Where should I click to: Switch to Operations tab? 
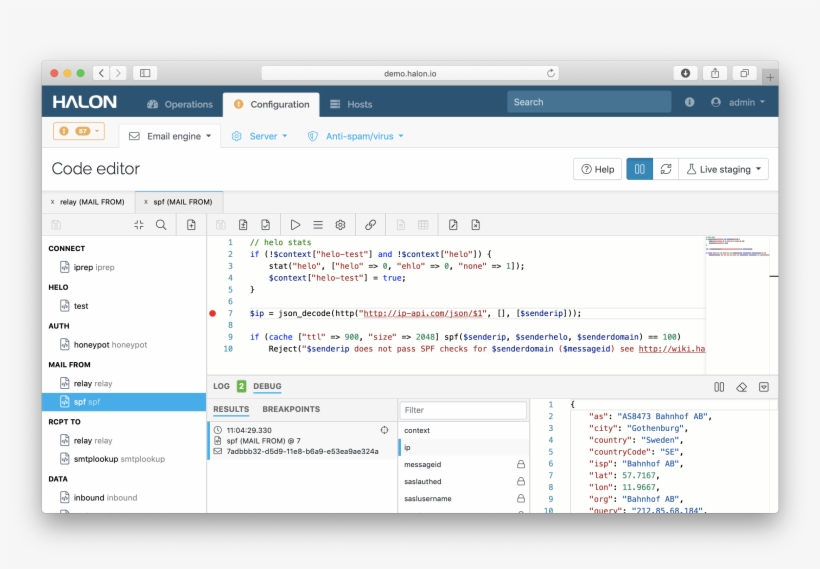coord(180,104)
